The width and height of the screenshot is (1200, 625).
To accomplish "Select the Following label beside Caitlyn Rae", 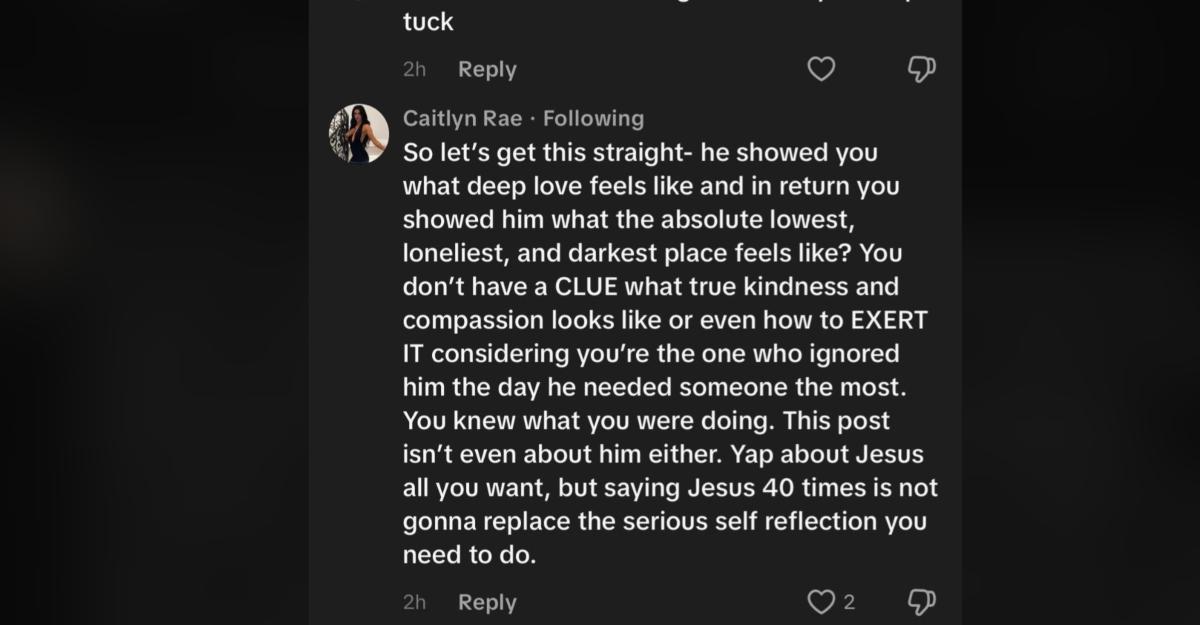I will [x=592, y=118].
